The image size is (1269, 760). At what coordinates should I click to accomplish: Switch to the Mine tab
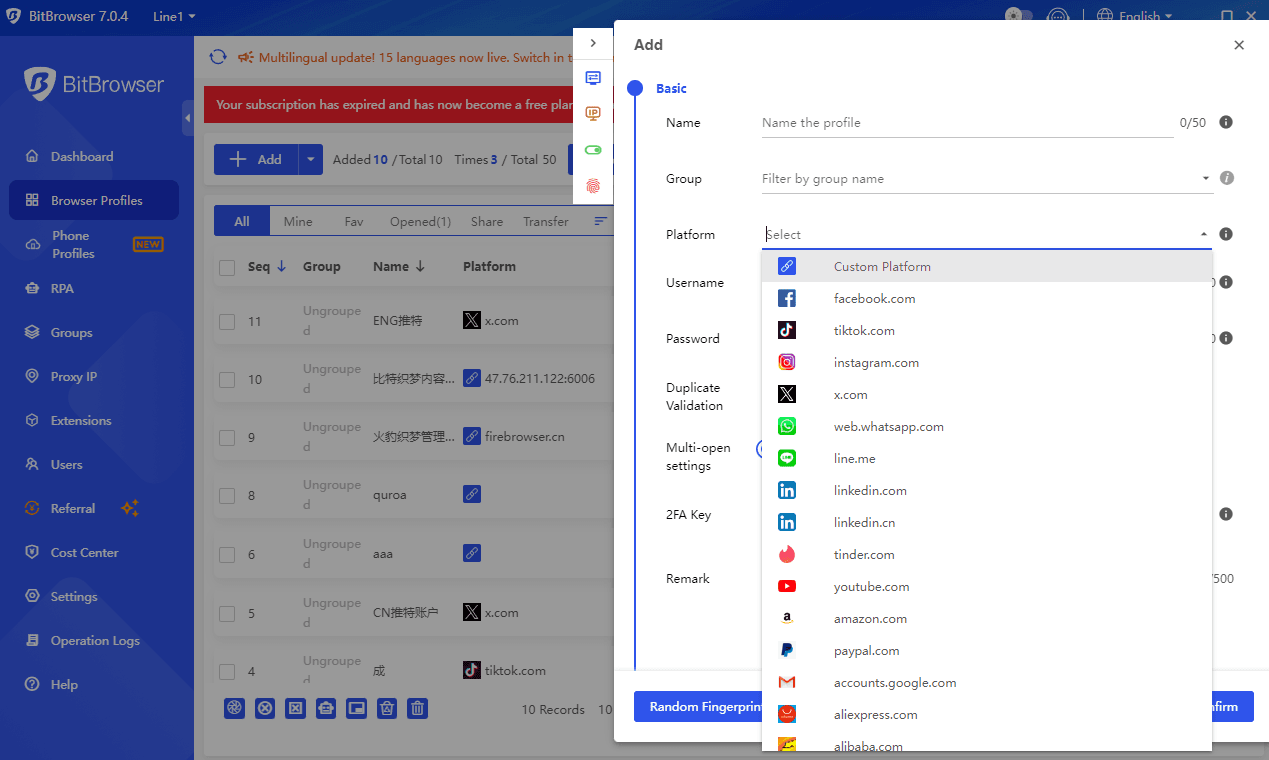pyautogui.click(x=298, y=221)
